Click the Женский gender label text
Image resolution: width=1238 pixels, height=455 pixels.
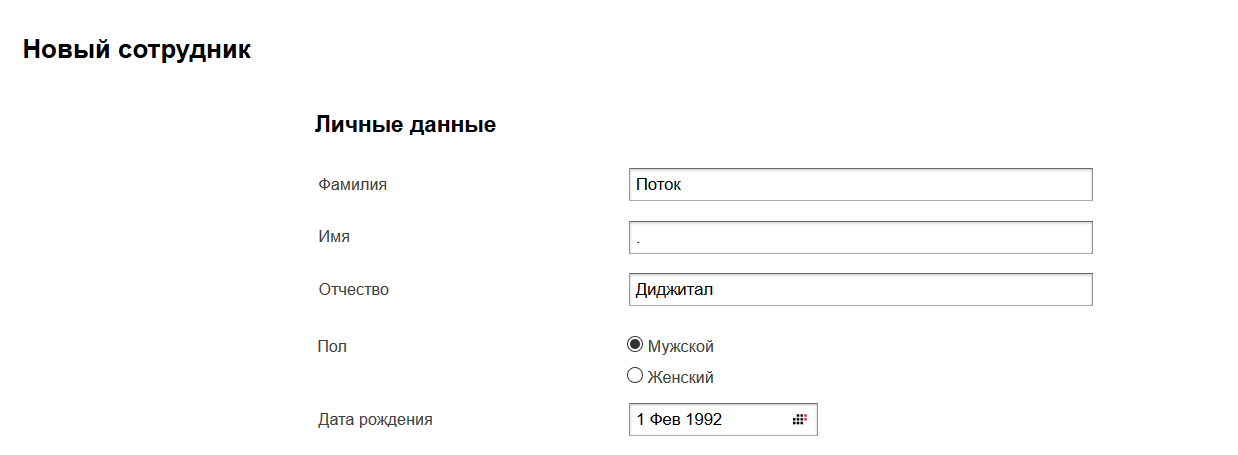(680, 378)
